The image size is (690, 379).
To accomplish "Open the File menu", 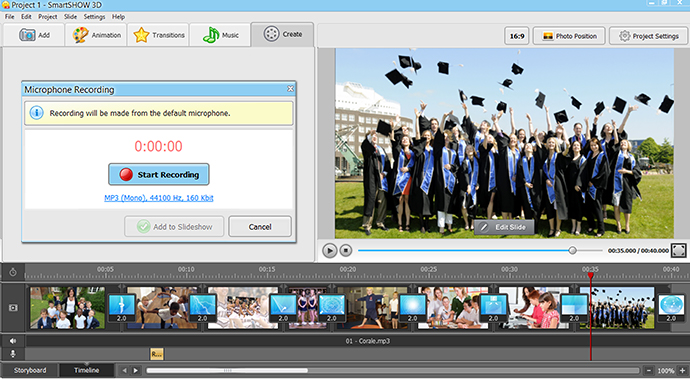I will click(x=9, y=17).
